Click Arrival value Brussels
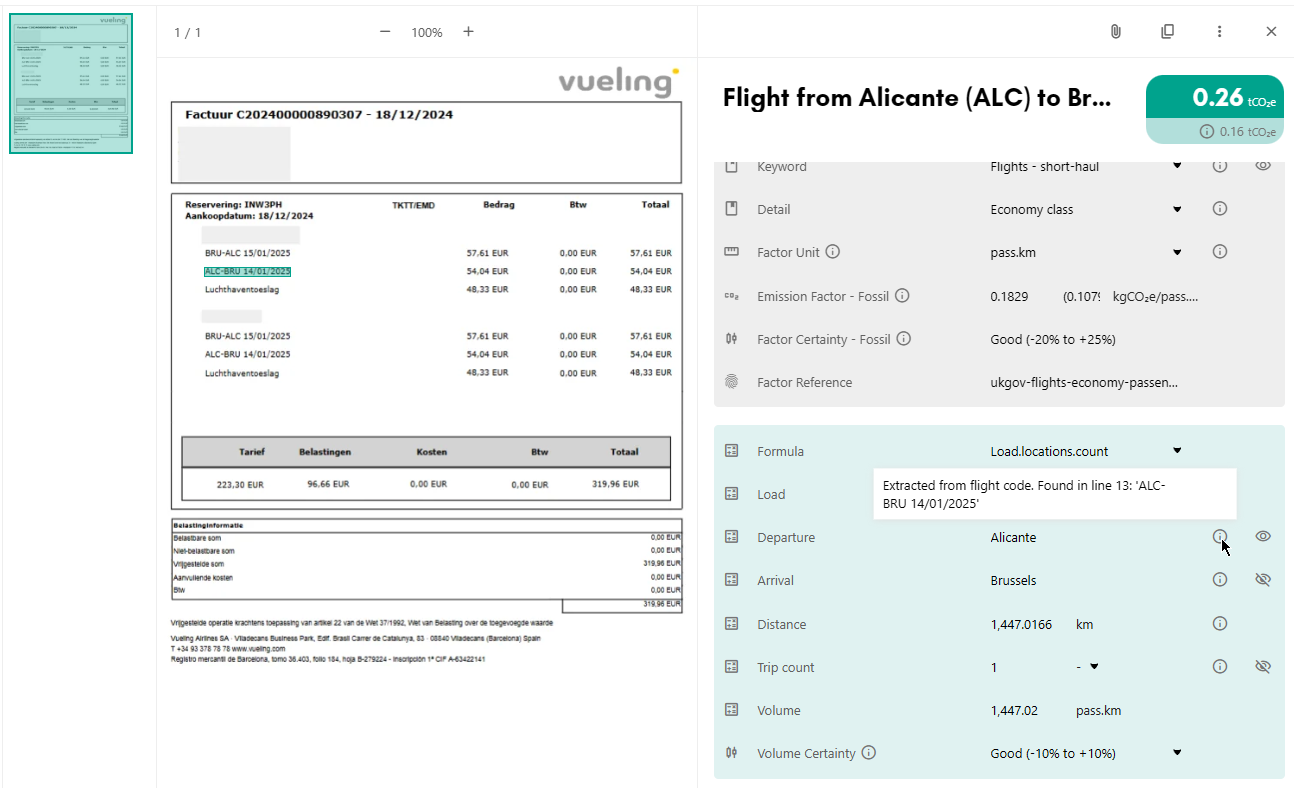Screen dimensions: 1294x788 (x=1013, y=581)
